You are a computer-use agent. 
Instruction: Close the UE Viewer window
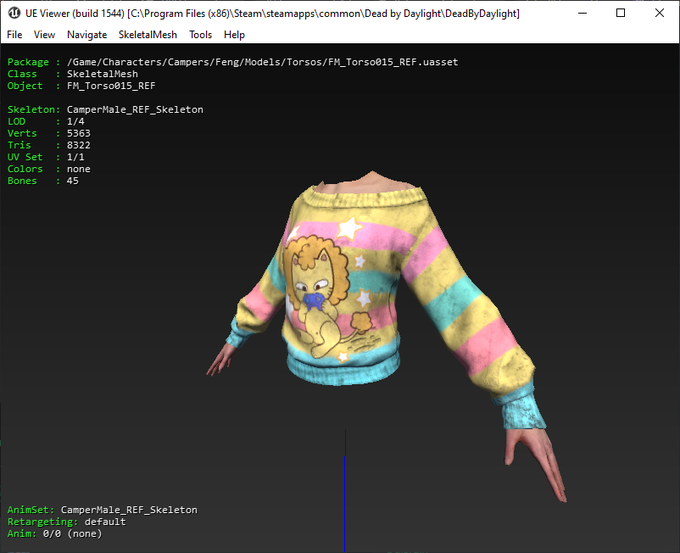tap(659, 13)
